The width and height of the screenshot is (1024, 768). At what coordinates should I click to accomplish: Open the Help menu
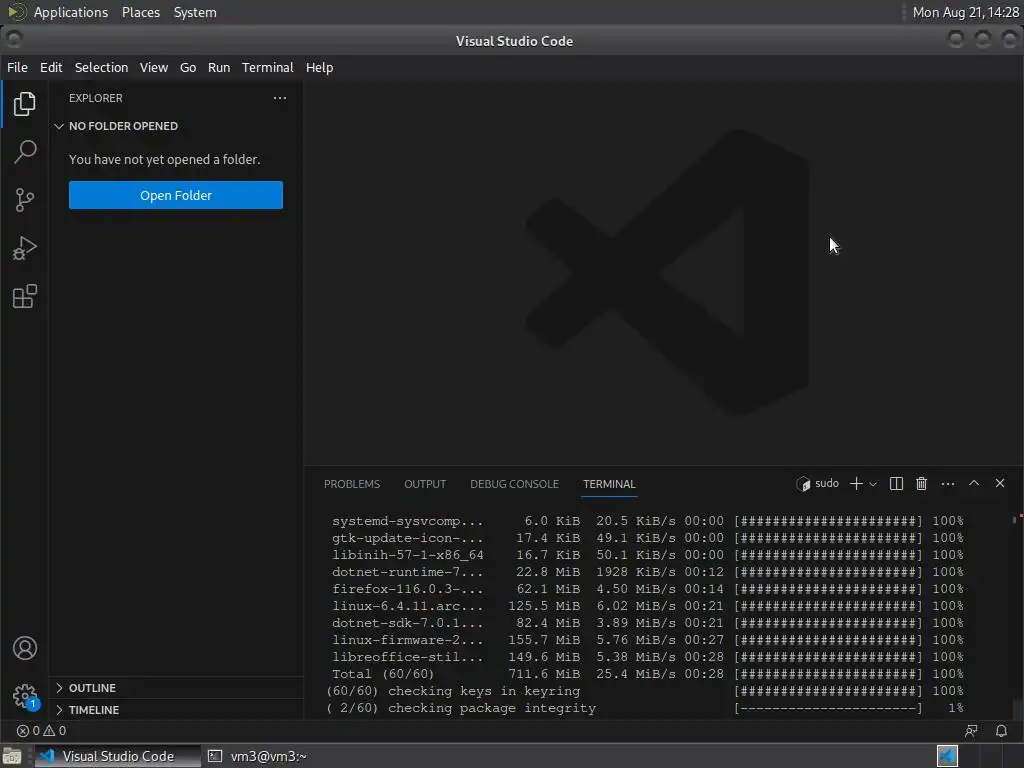(x=319, y=67)
